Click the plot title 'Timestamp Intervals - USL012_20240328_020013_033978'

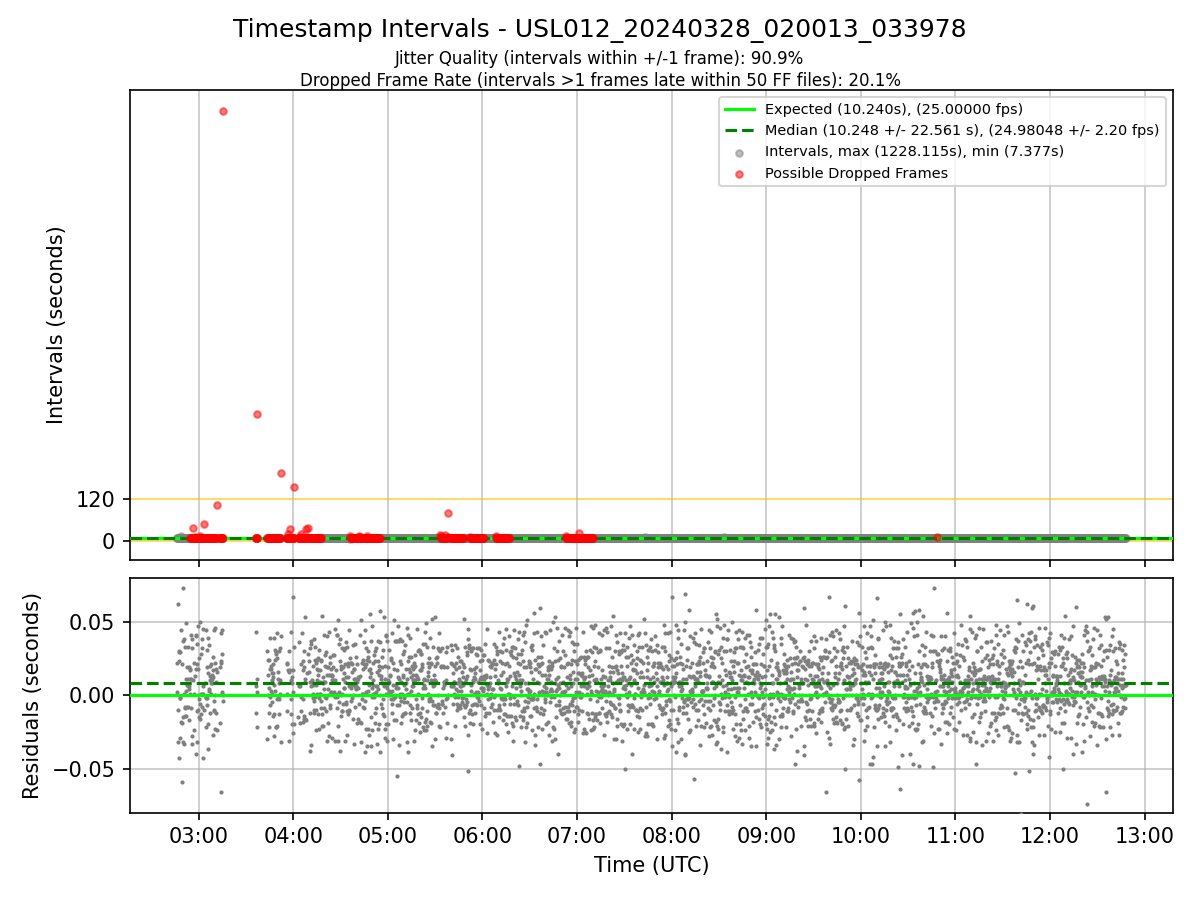[x=600, y=29]
